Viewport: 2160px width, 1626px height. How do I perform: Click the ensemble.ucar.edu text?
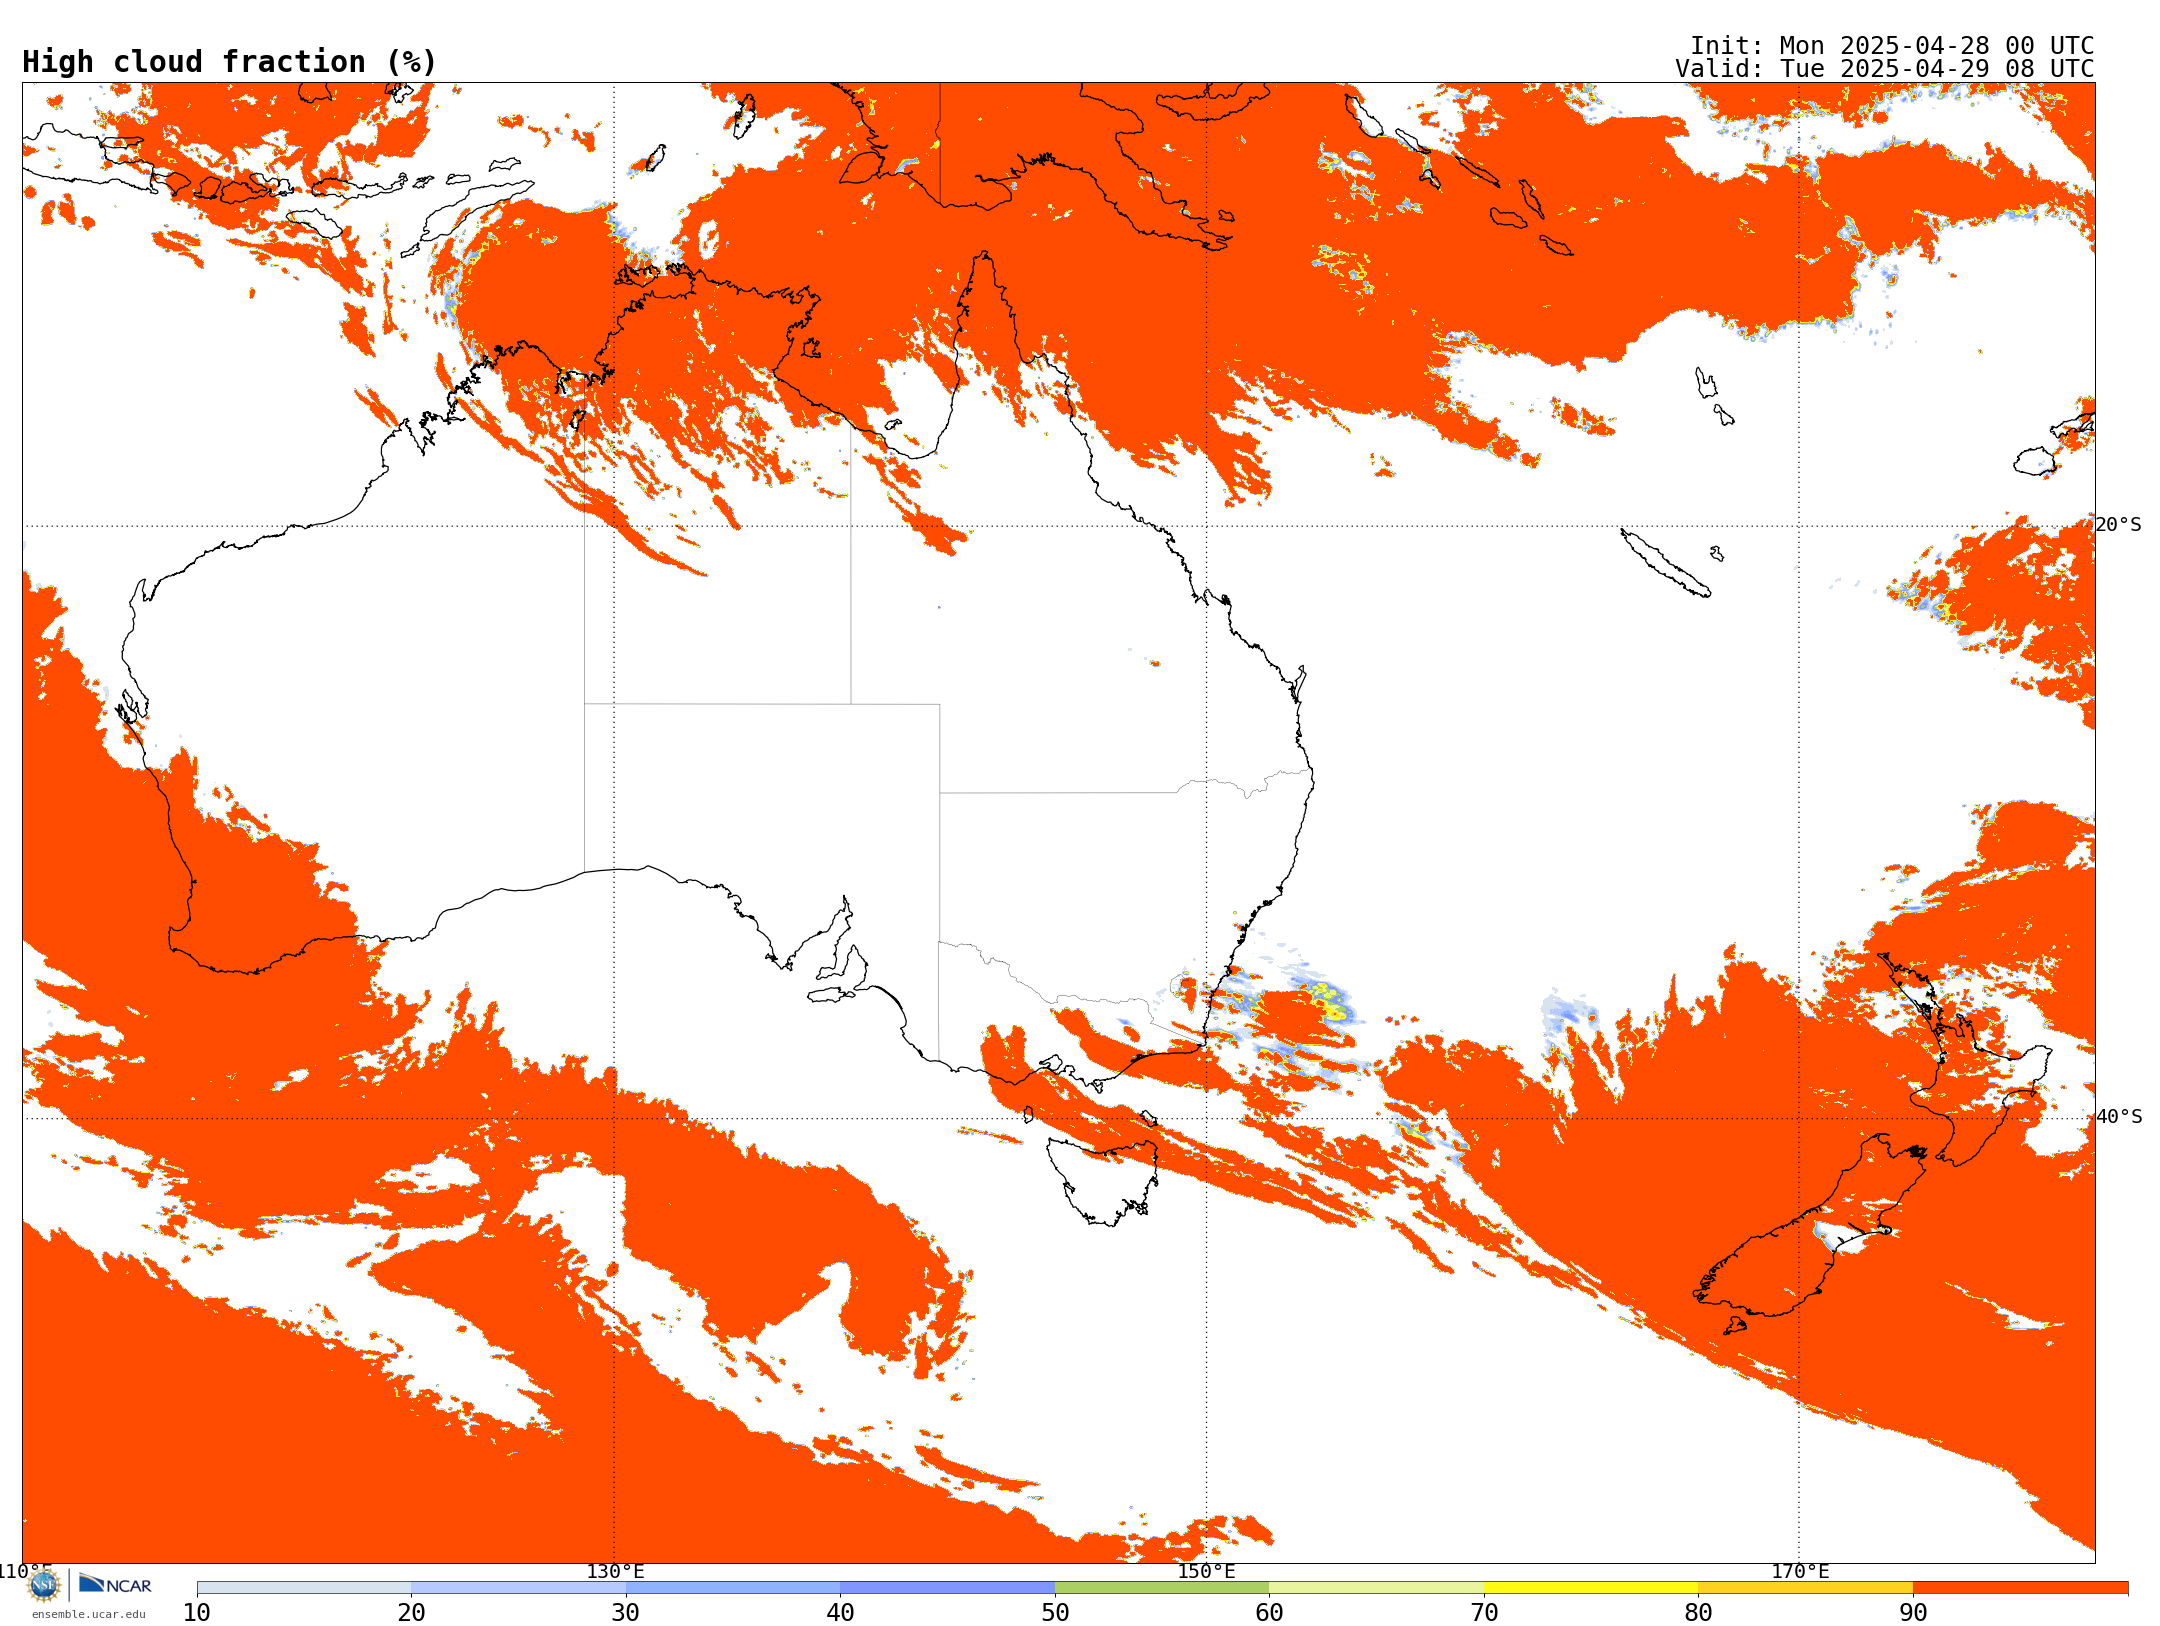tap(89, 1614)
